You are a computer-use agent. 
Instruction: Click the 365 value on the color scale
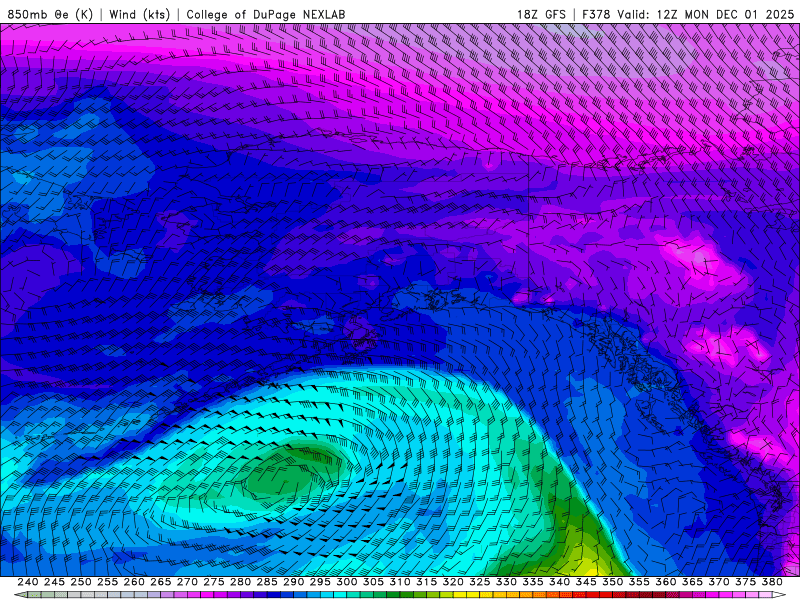[x=692, y=582]
